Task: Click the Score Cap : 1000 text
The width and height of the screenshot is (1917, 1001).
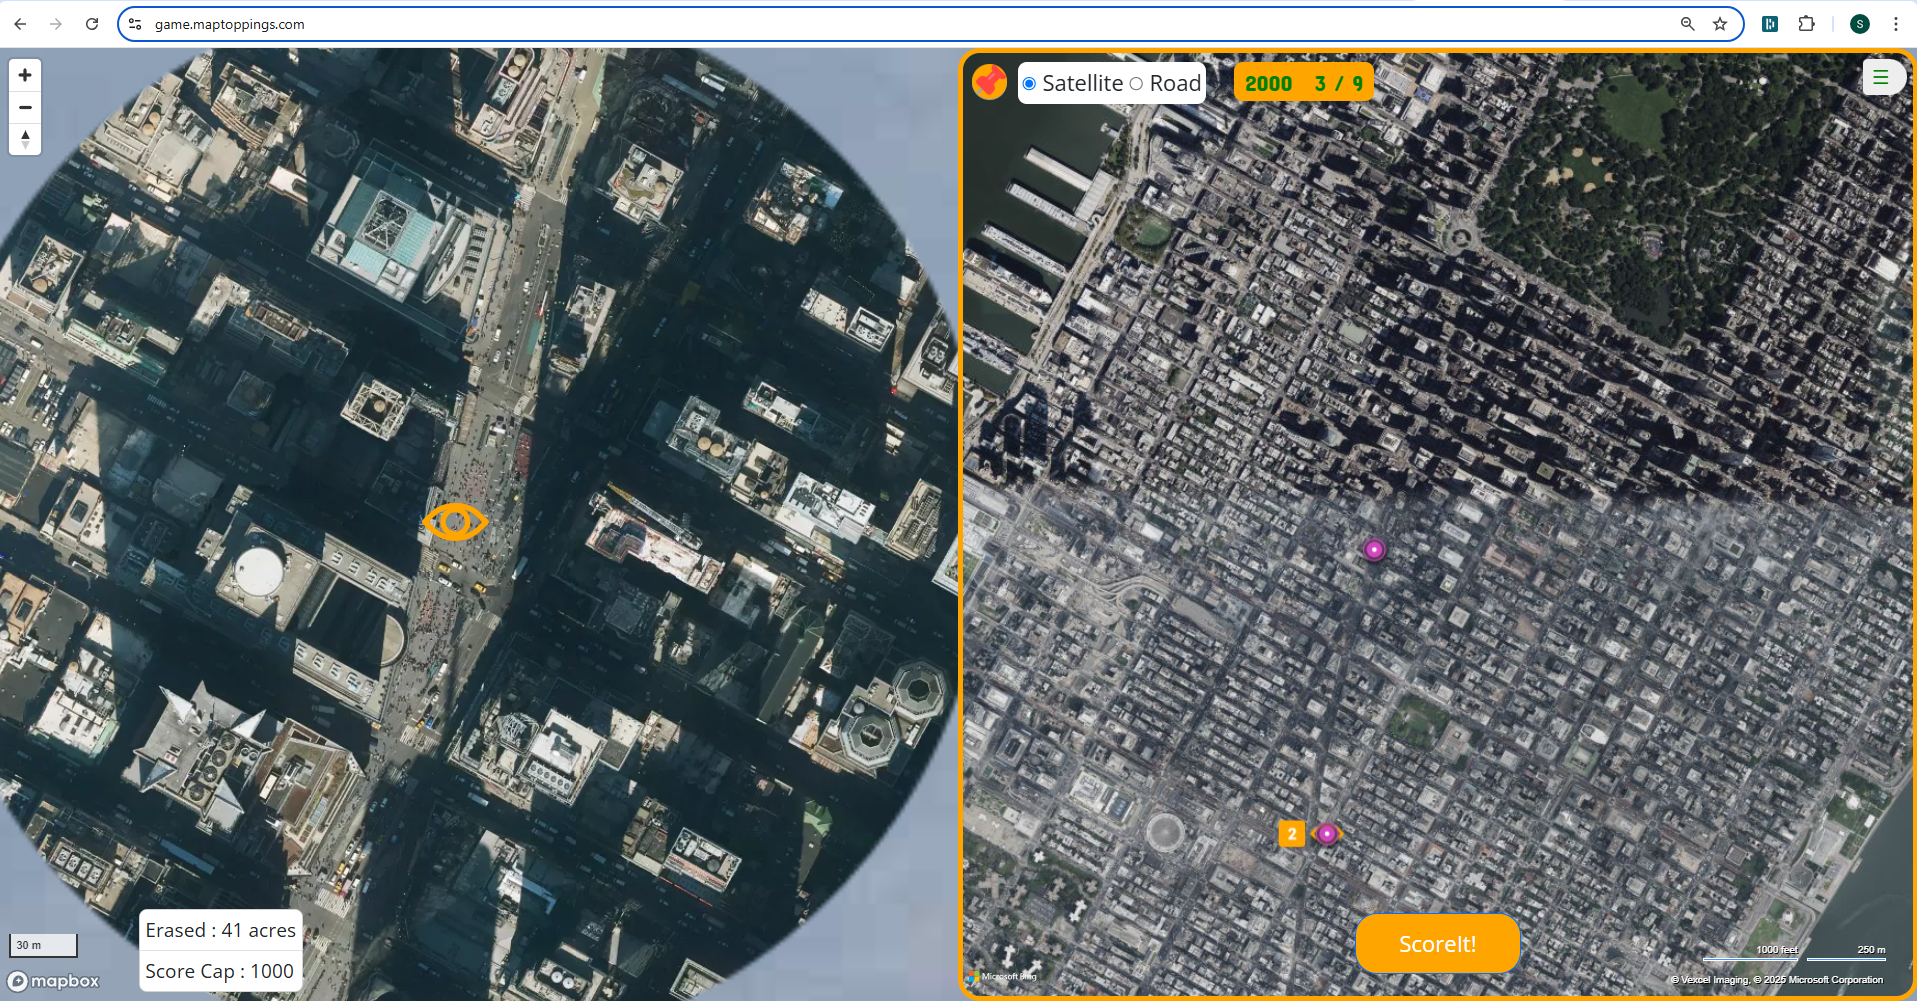Action: pyautogui.click(x=219, y=971)
